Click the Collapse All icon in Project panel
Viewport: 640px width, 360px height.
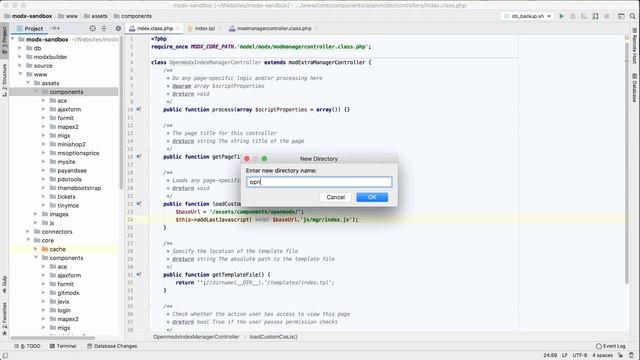104,29
